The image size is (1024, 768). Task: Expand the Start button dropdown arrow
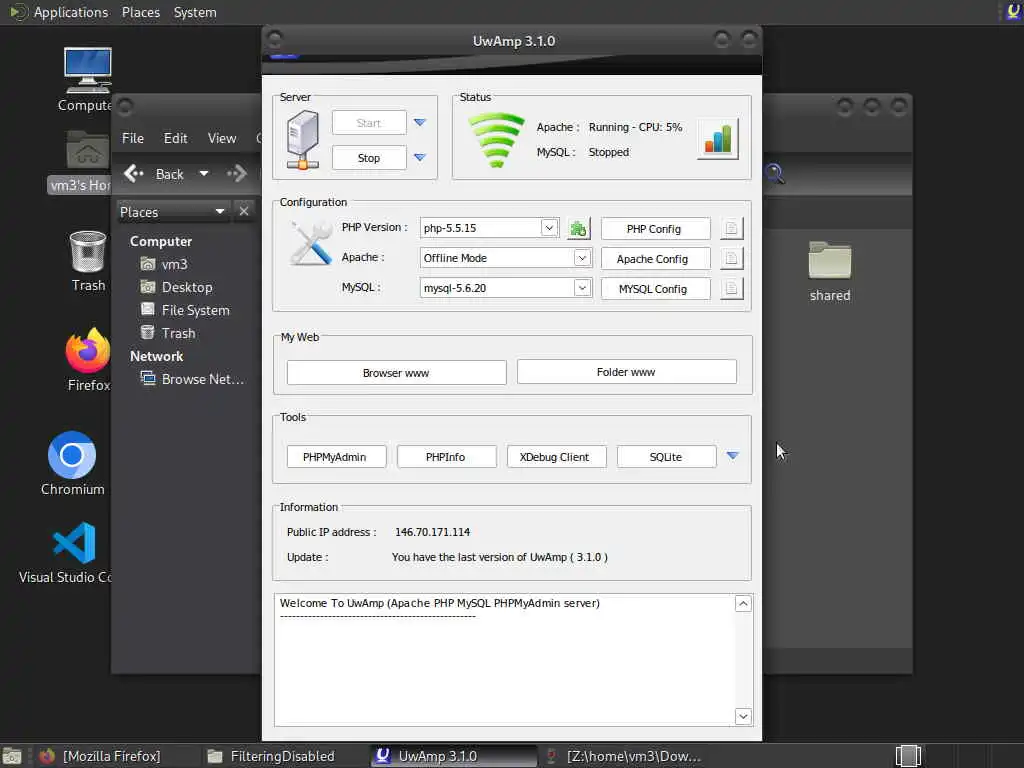(x=420, y=123)
